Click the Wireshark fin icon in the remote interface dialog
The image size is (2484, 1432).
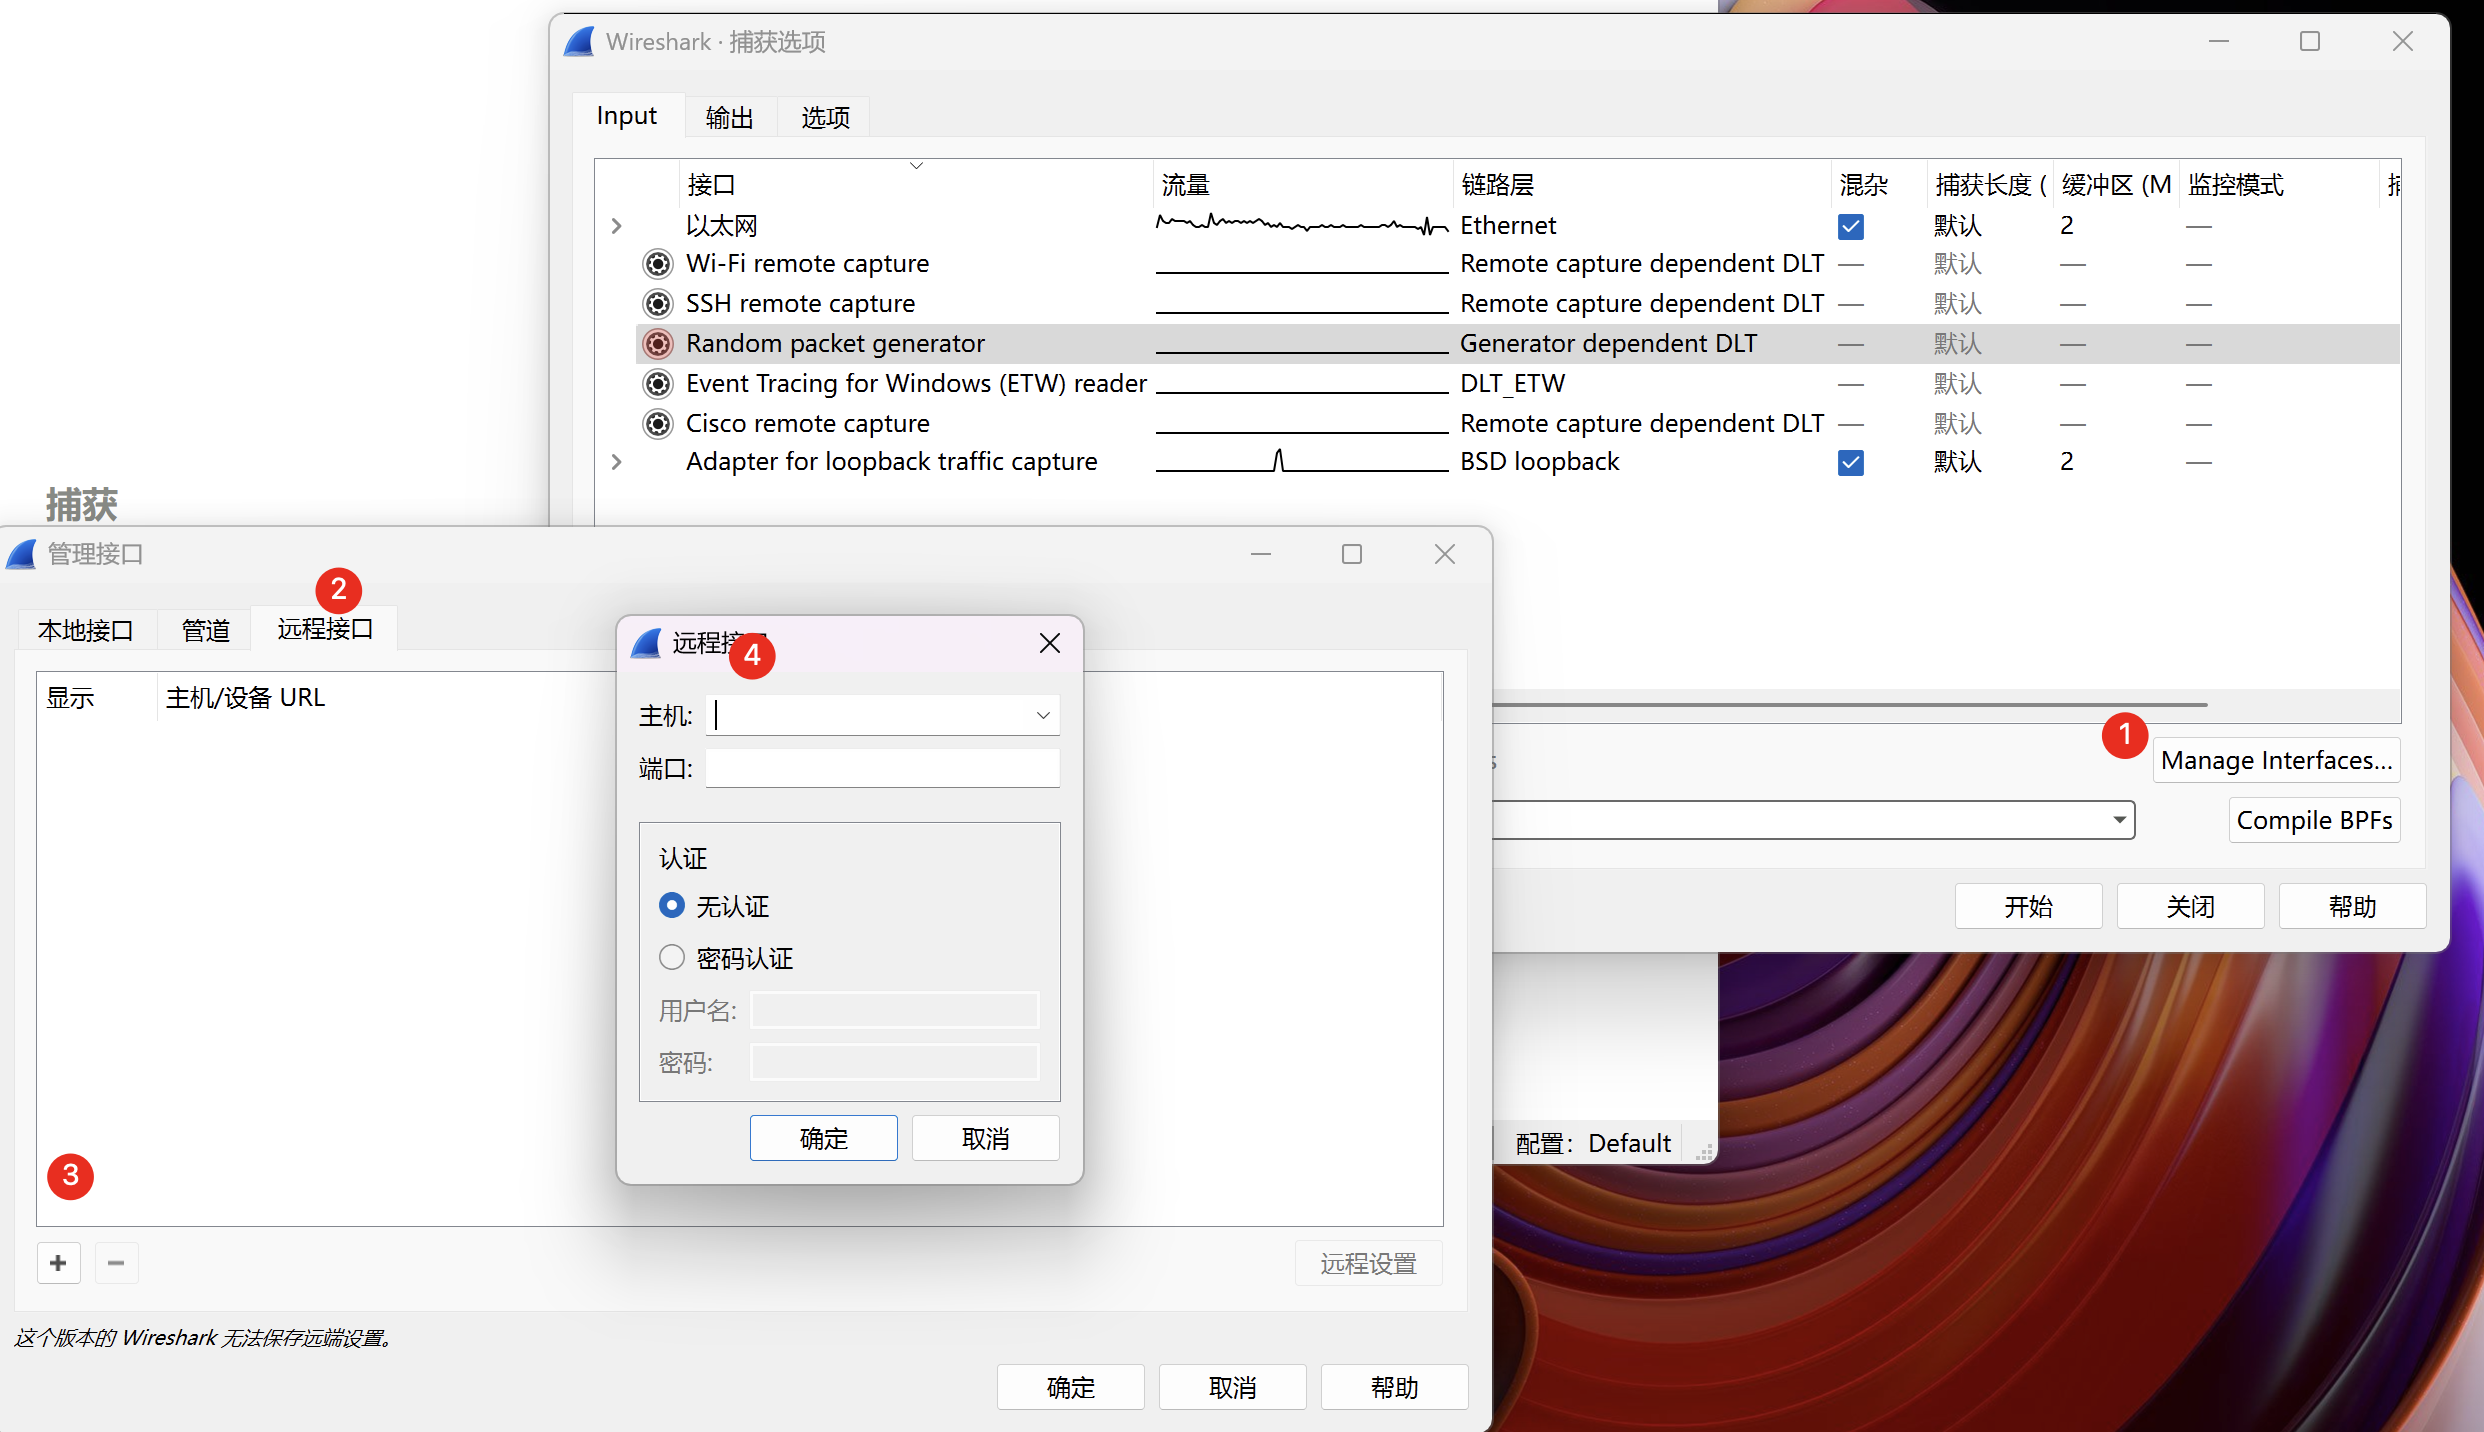647,643
